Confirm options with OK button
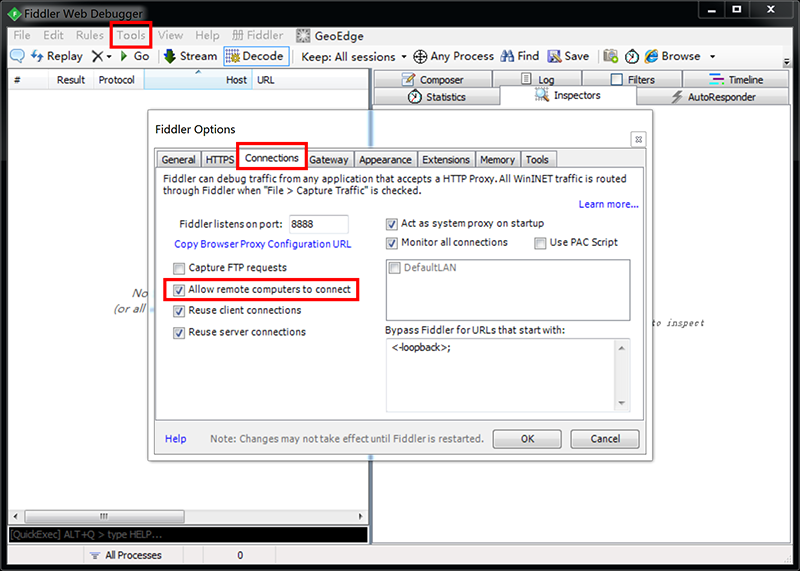The width and height of the screenshot is (800, 571). (527, 439)
